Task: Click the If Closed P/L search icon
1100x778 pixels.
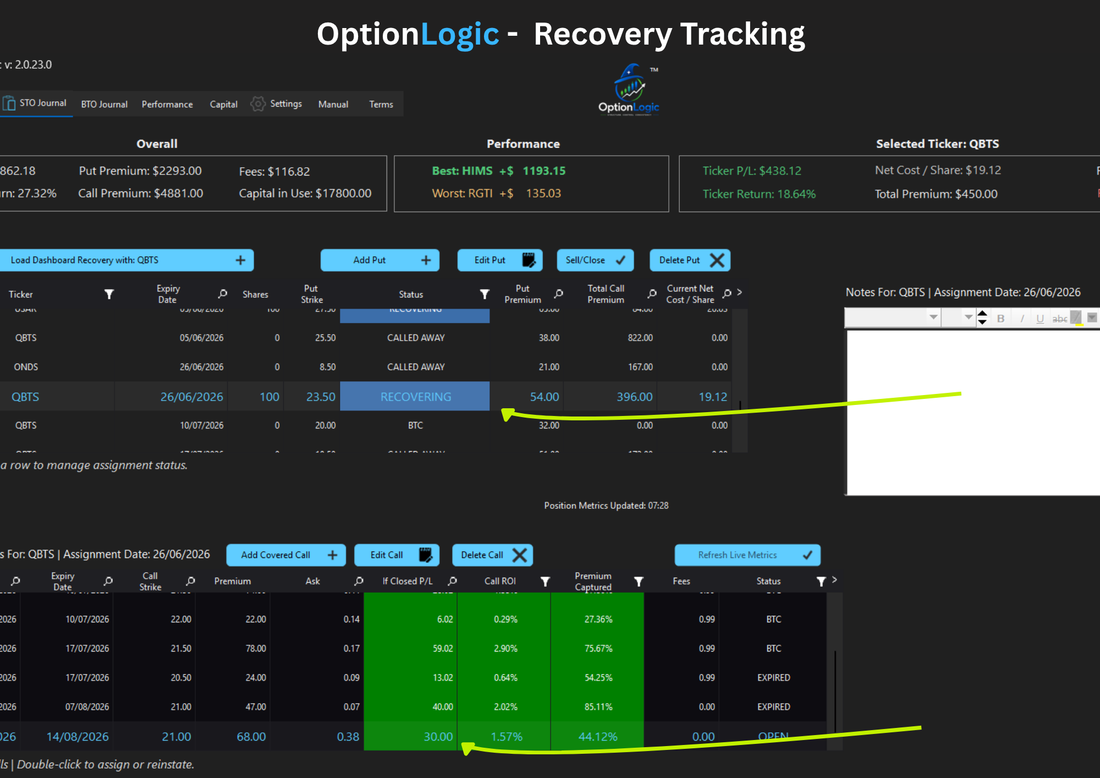Action: coord(452,581)
